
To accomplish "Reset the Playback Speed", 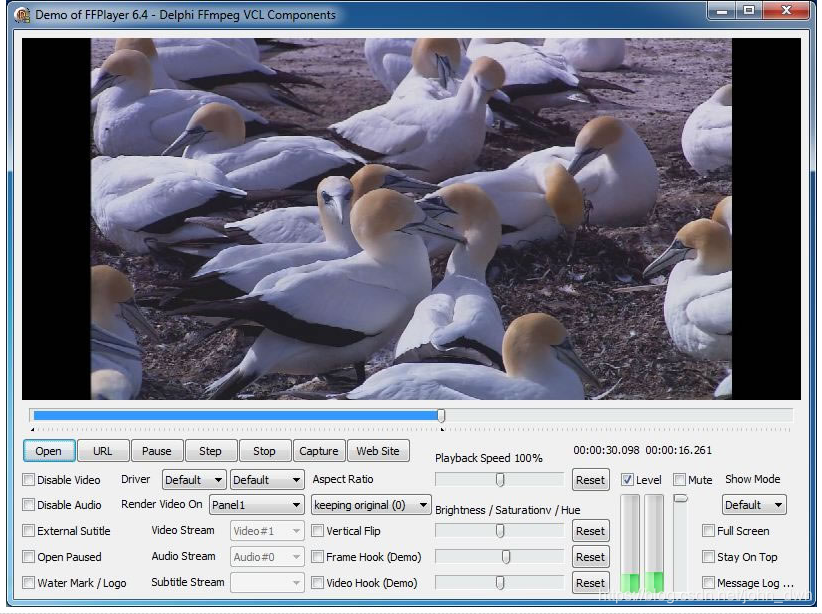I will (x=590, y=479).
